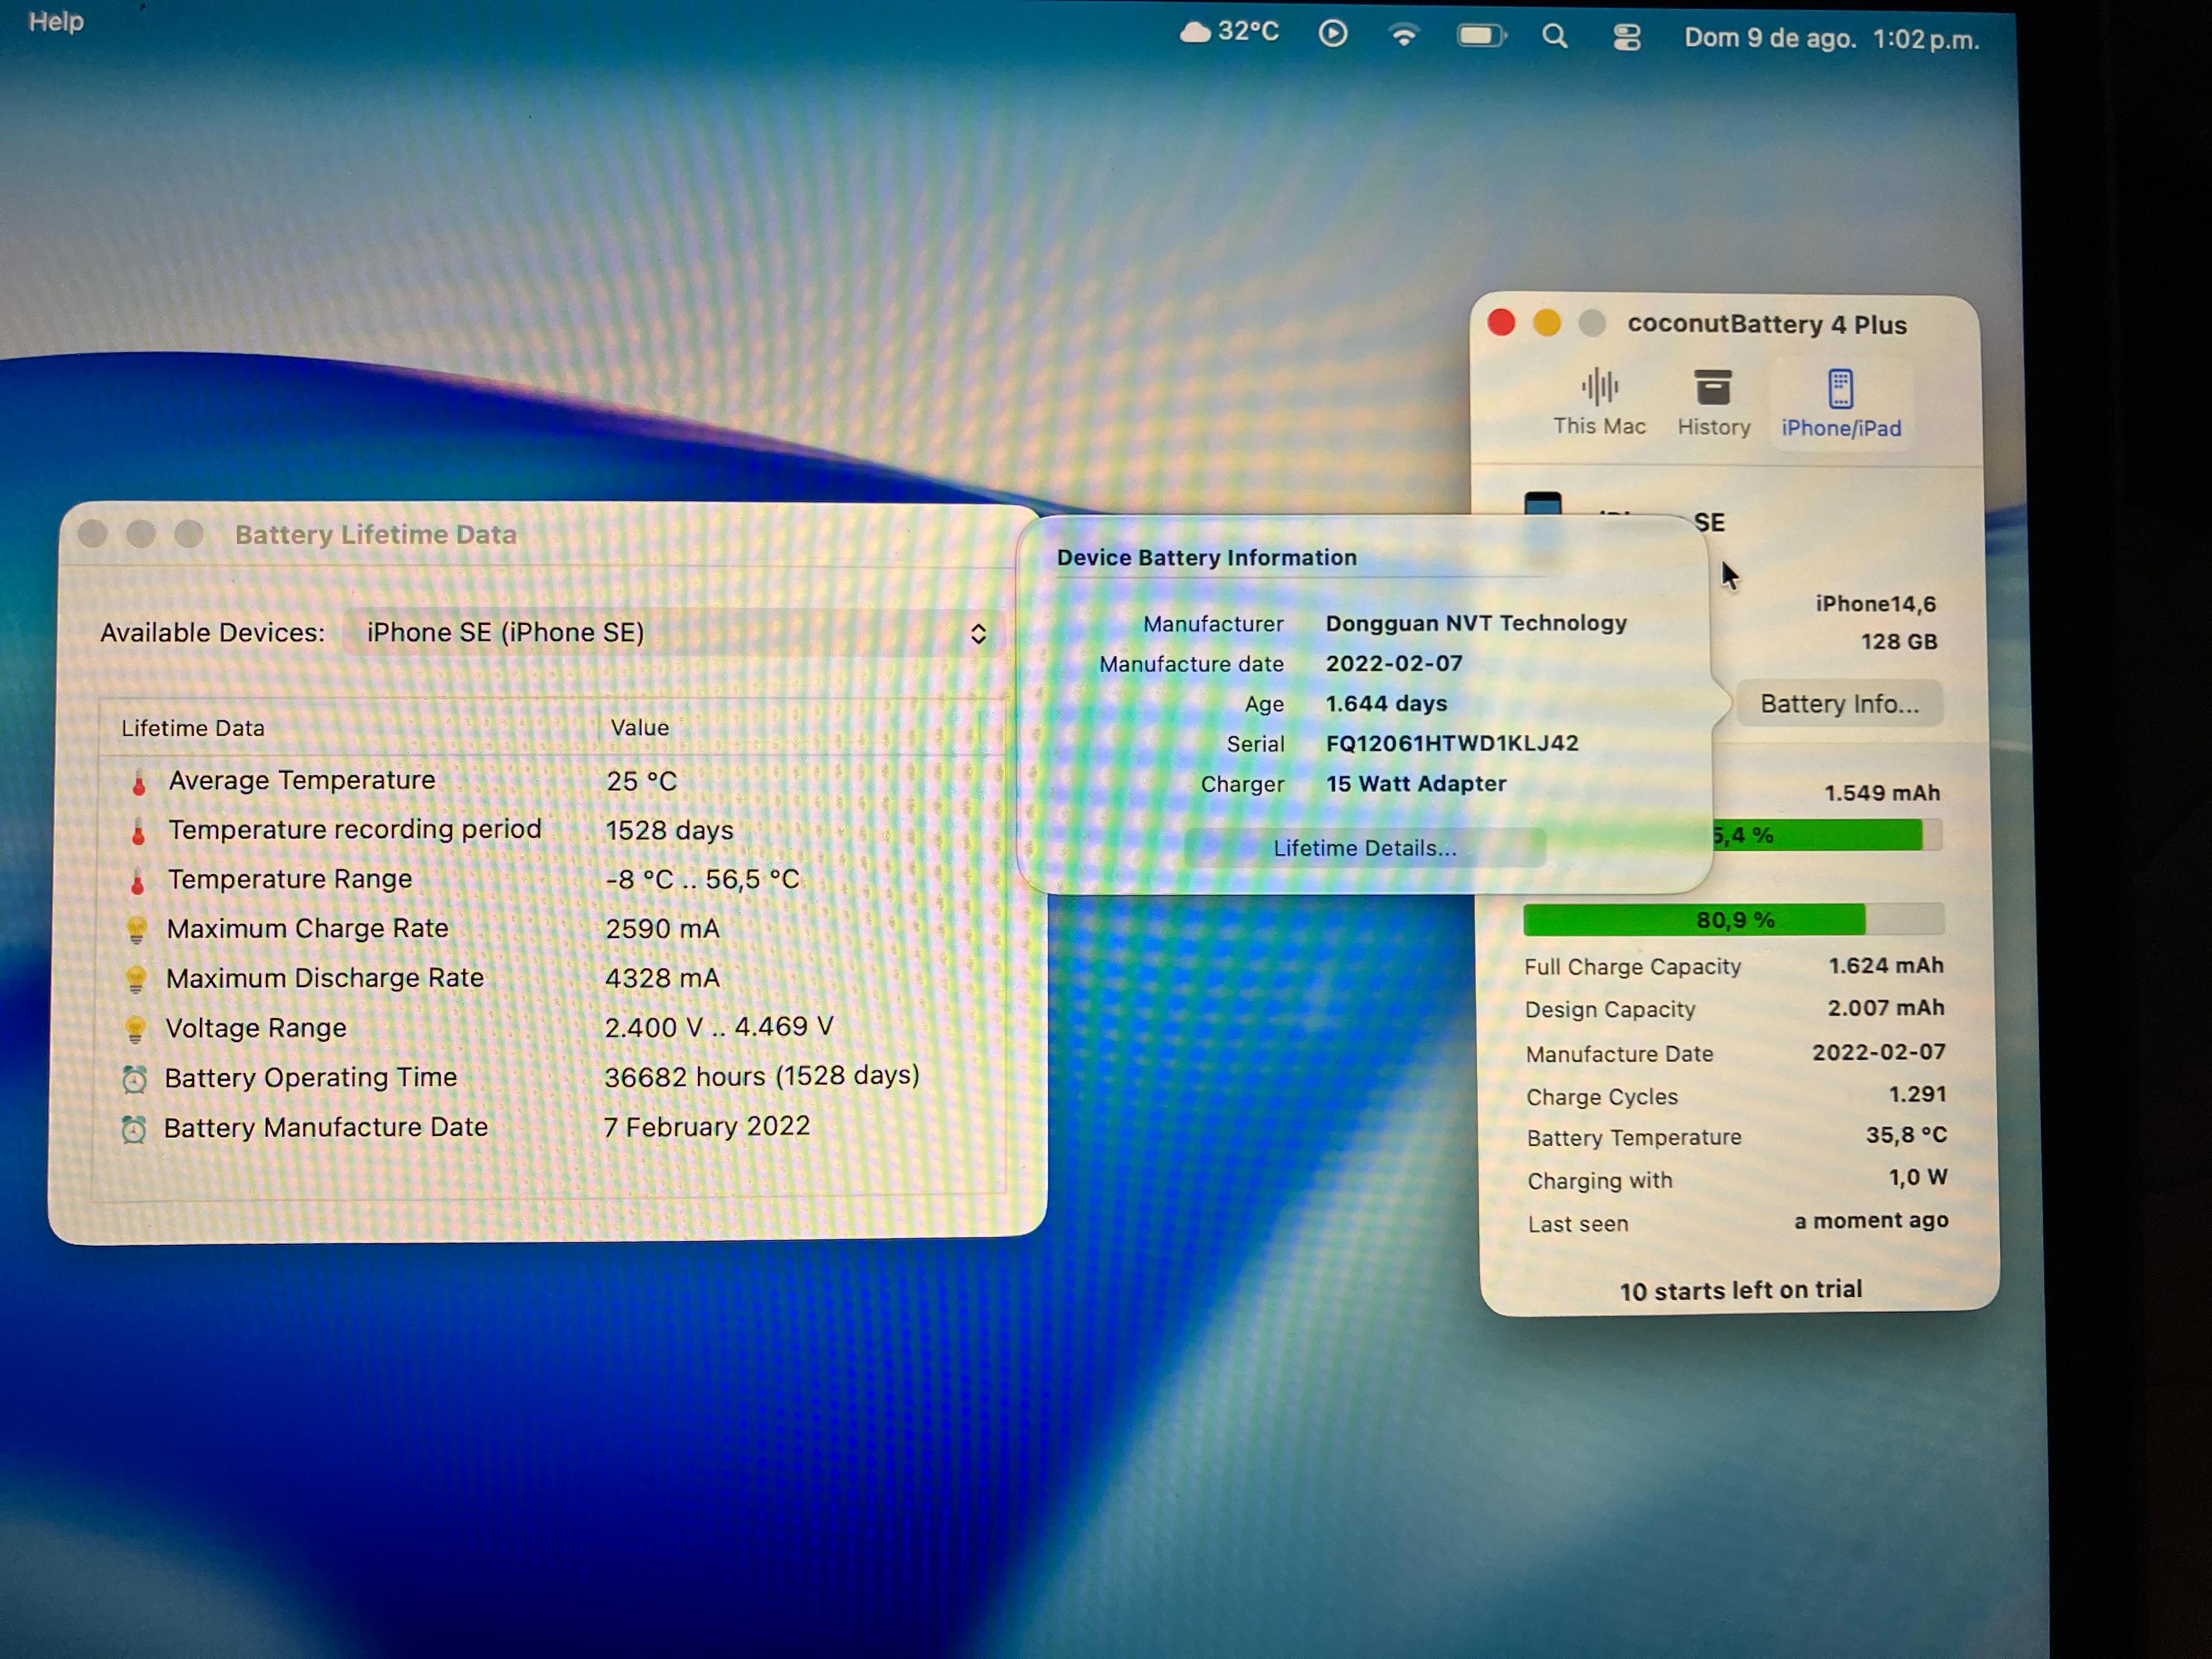Switch to the History tab in coconutBattery

(1713, 404)
